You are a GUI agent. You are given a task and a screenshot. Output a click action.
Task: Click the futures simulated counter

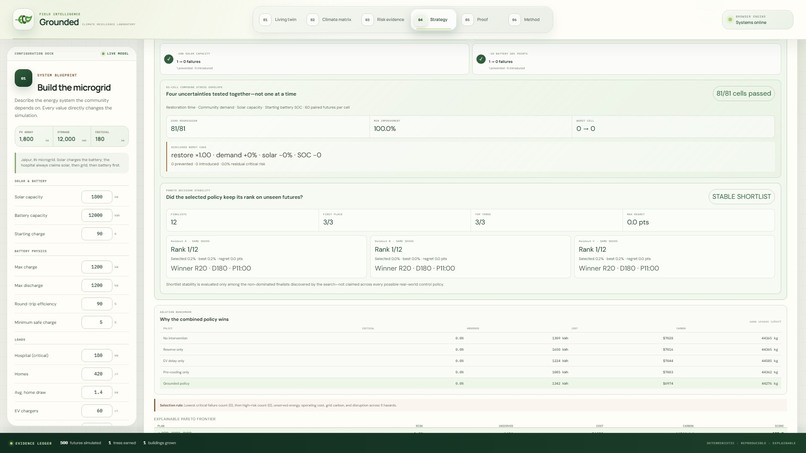click(x=81, y=443)
